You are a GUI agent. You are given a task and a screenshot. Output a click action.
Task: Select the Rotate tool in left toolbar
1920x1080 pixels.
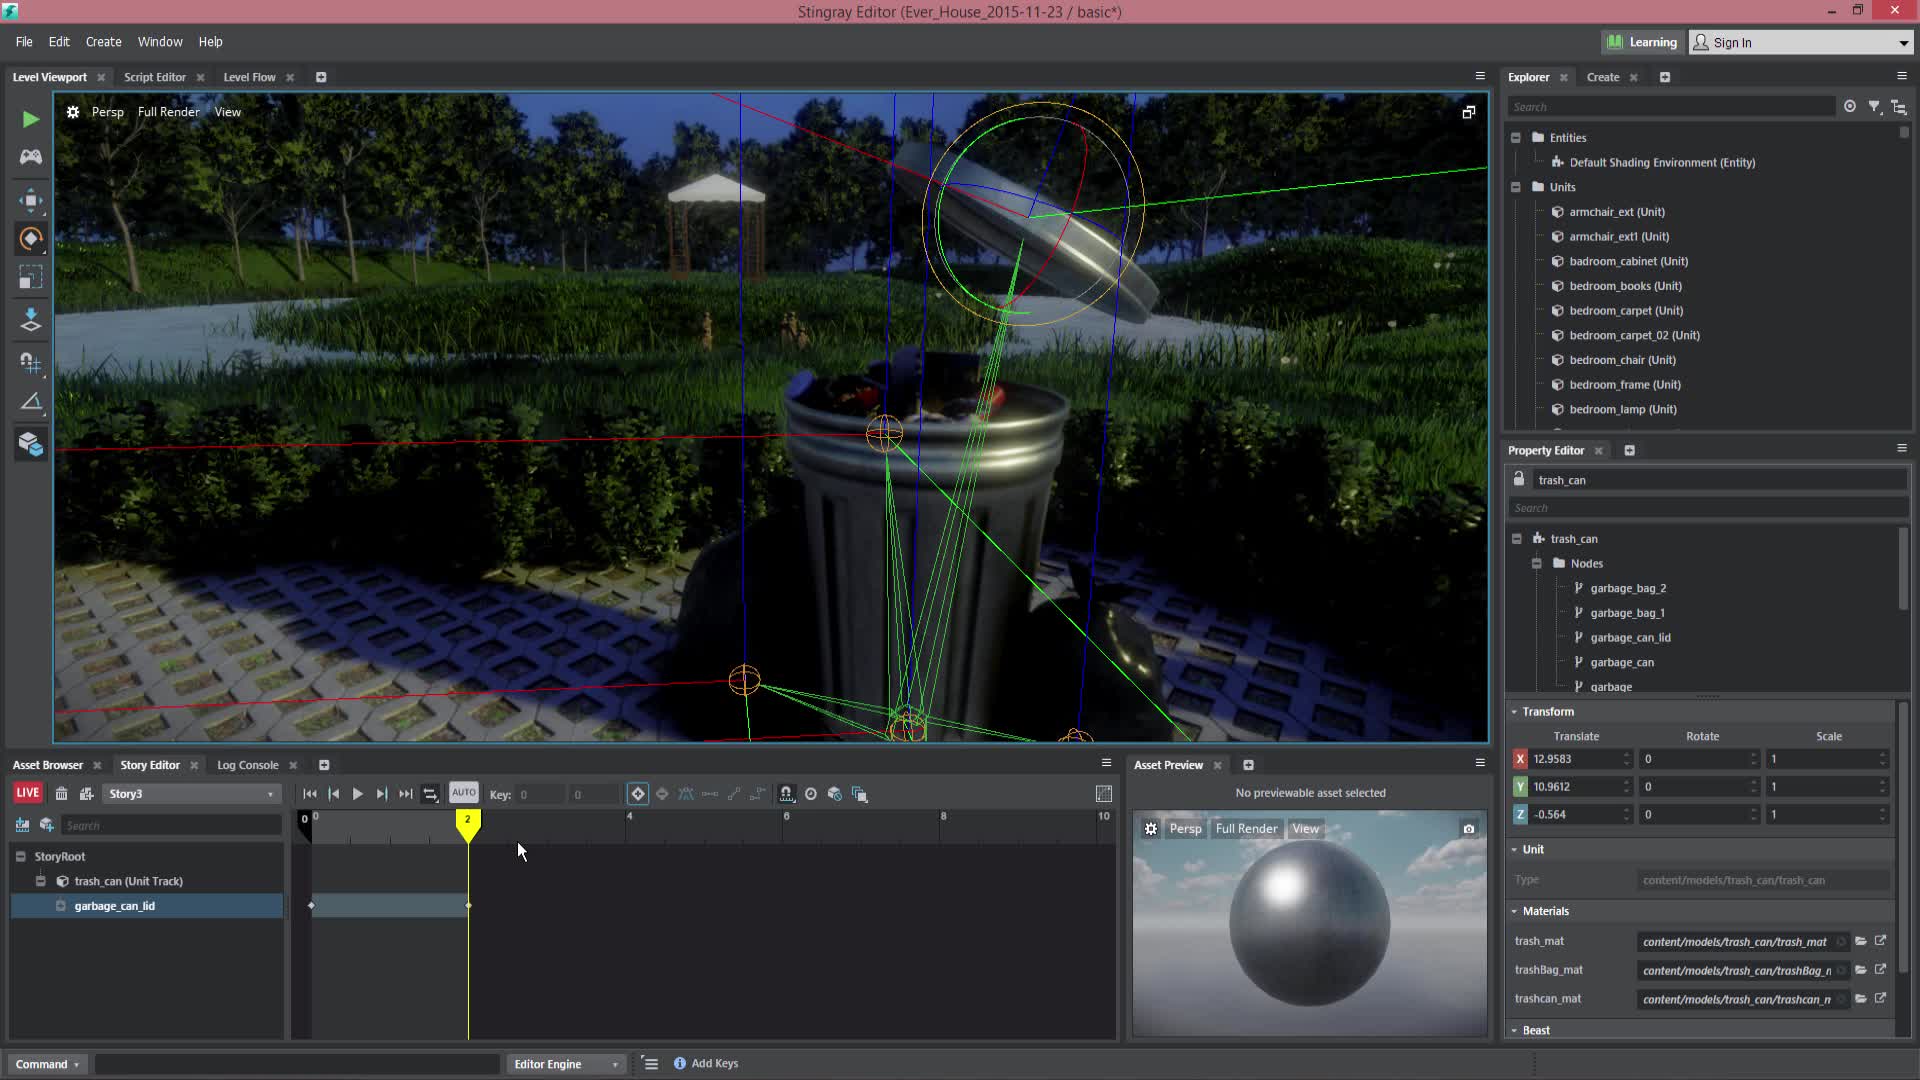coord(30,239)
